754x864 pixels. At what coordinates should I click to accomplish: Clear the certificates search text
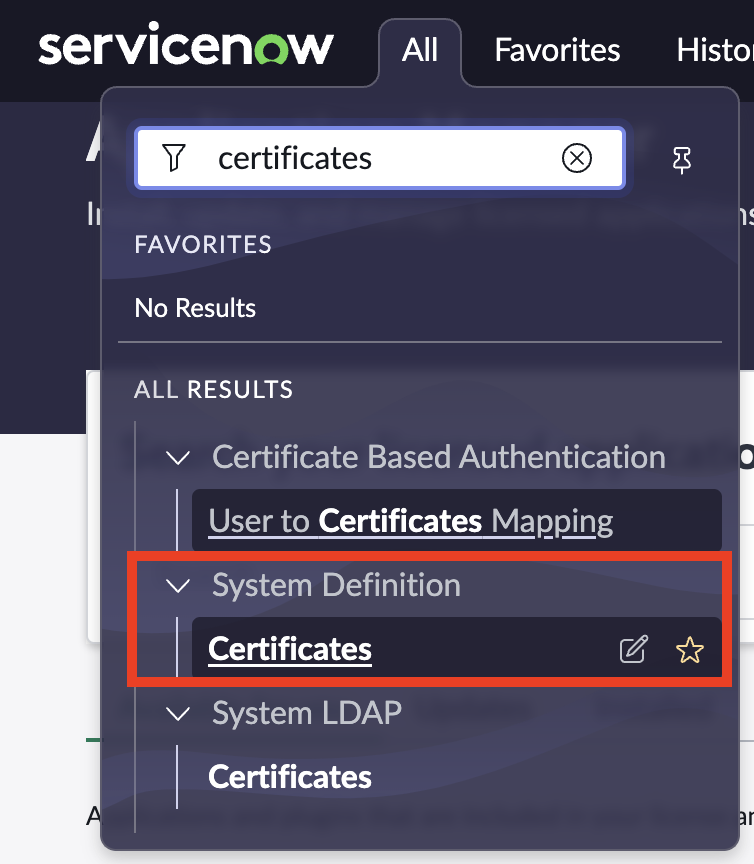coord(577,159)
